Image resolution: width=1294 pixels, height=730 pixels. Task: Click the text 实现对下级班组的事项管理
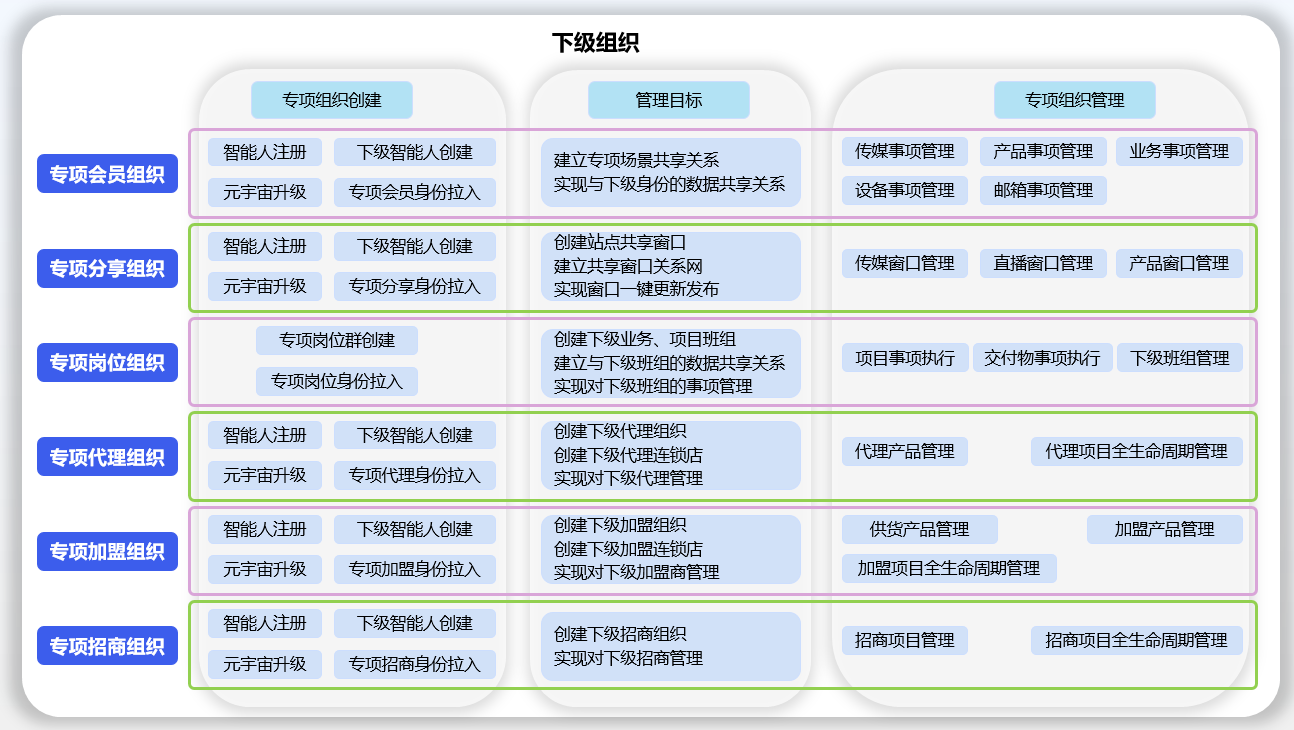(653, 386)
